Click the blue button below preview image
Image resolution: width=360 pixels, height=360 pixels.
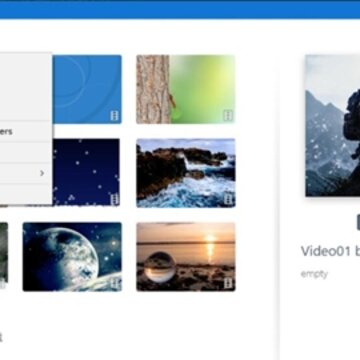358,222
